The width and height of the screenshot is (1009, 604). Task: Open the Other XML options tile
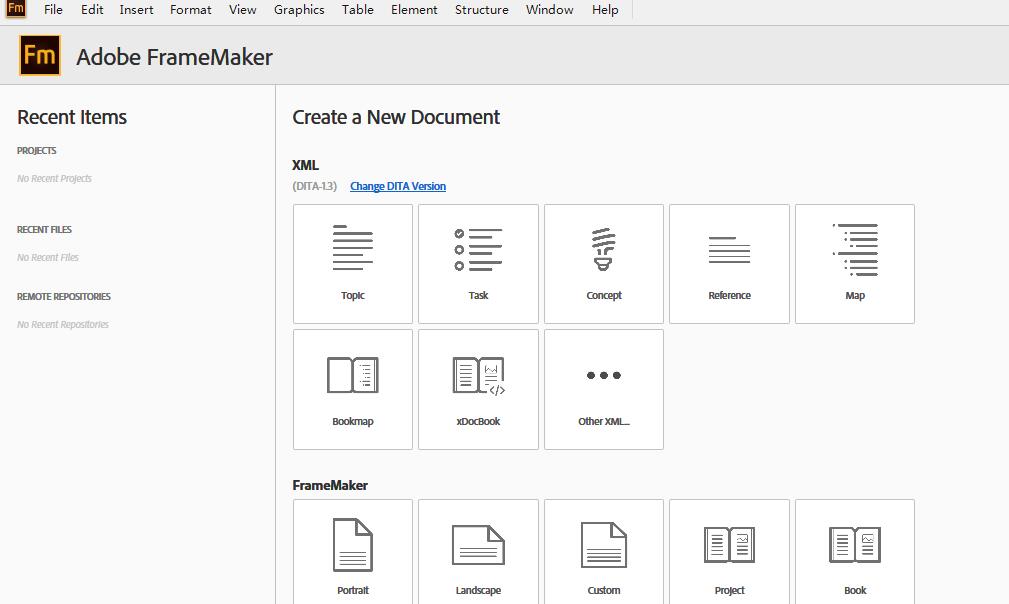point(604,389)
